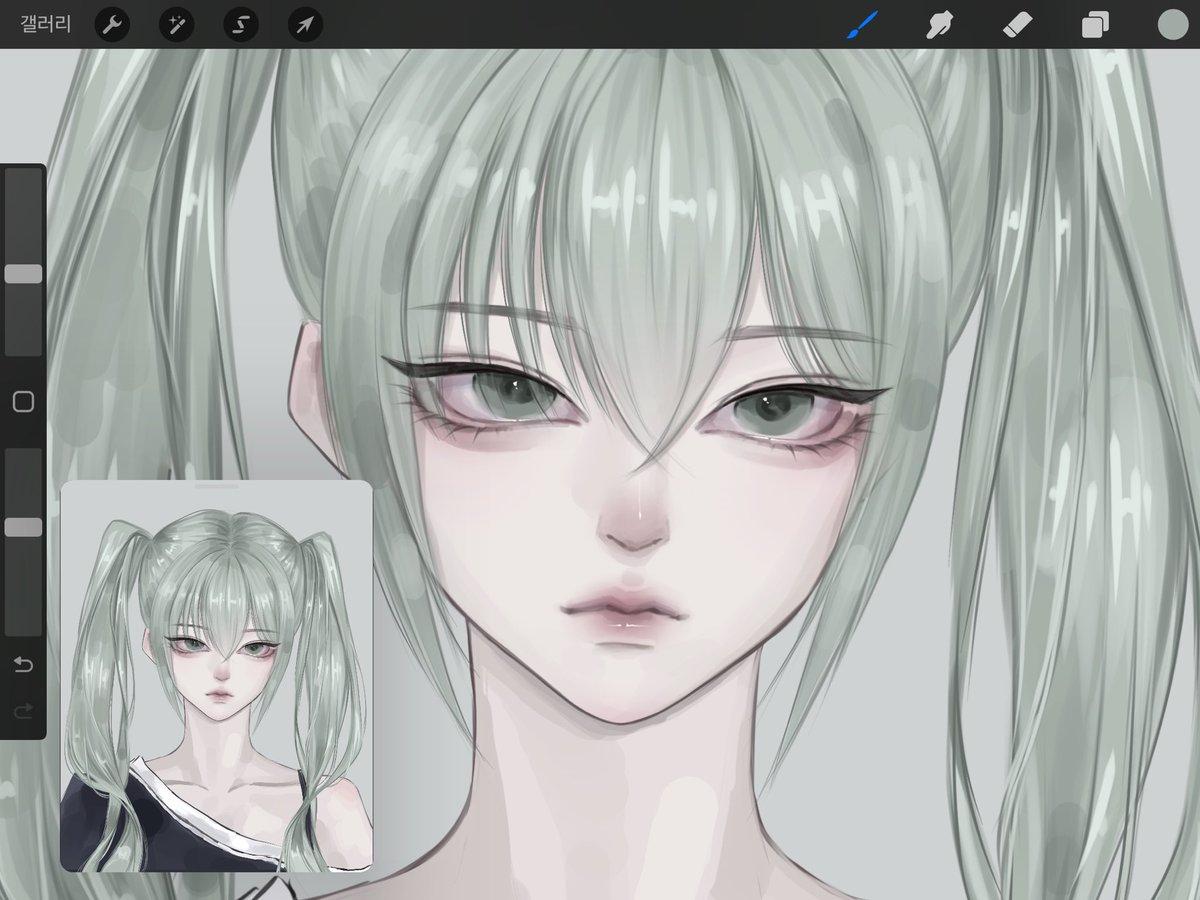
Task: Adjust the brush size slider handle
Action: (23, 274)
